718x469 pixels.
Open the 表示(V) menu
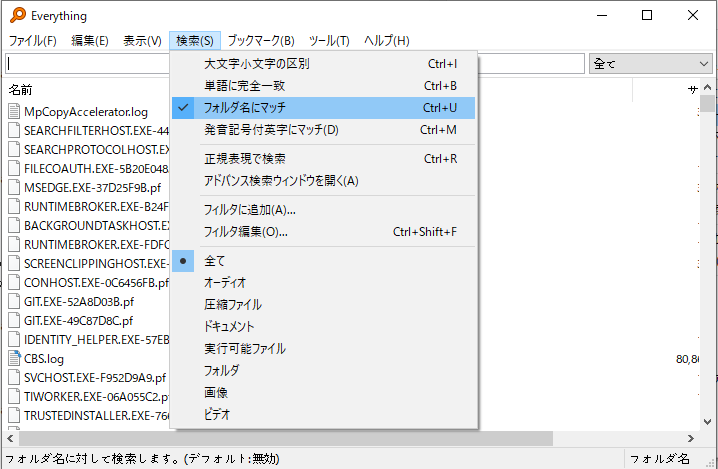[142, 41]
